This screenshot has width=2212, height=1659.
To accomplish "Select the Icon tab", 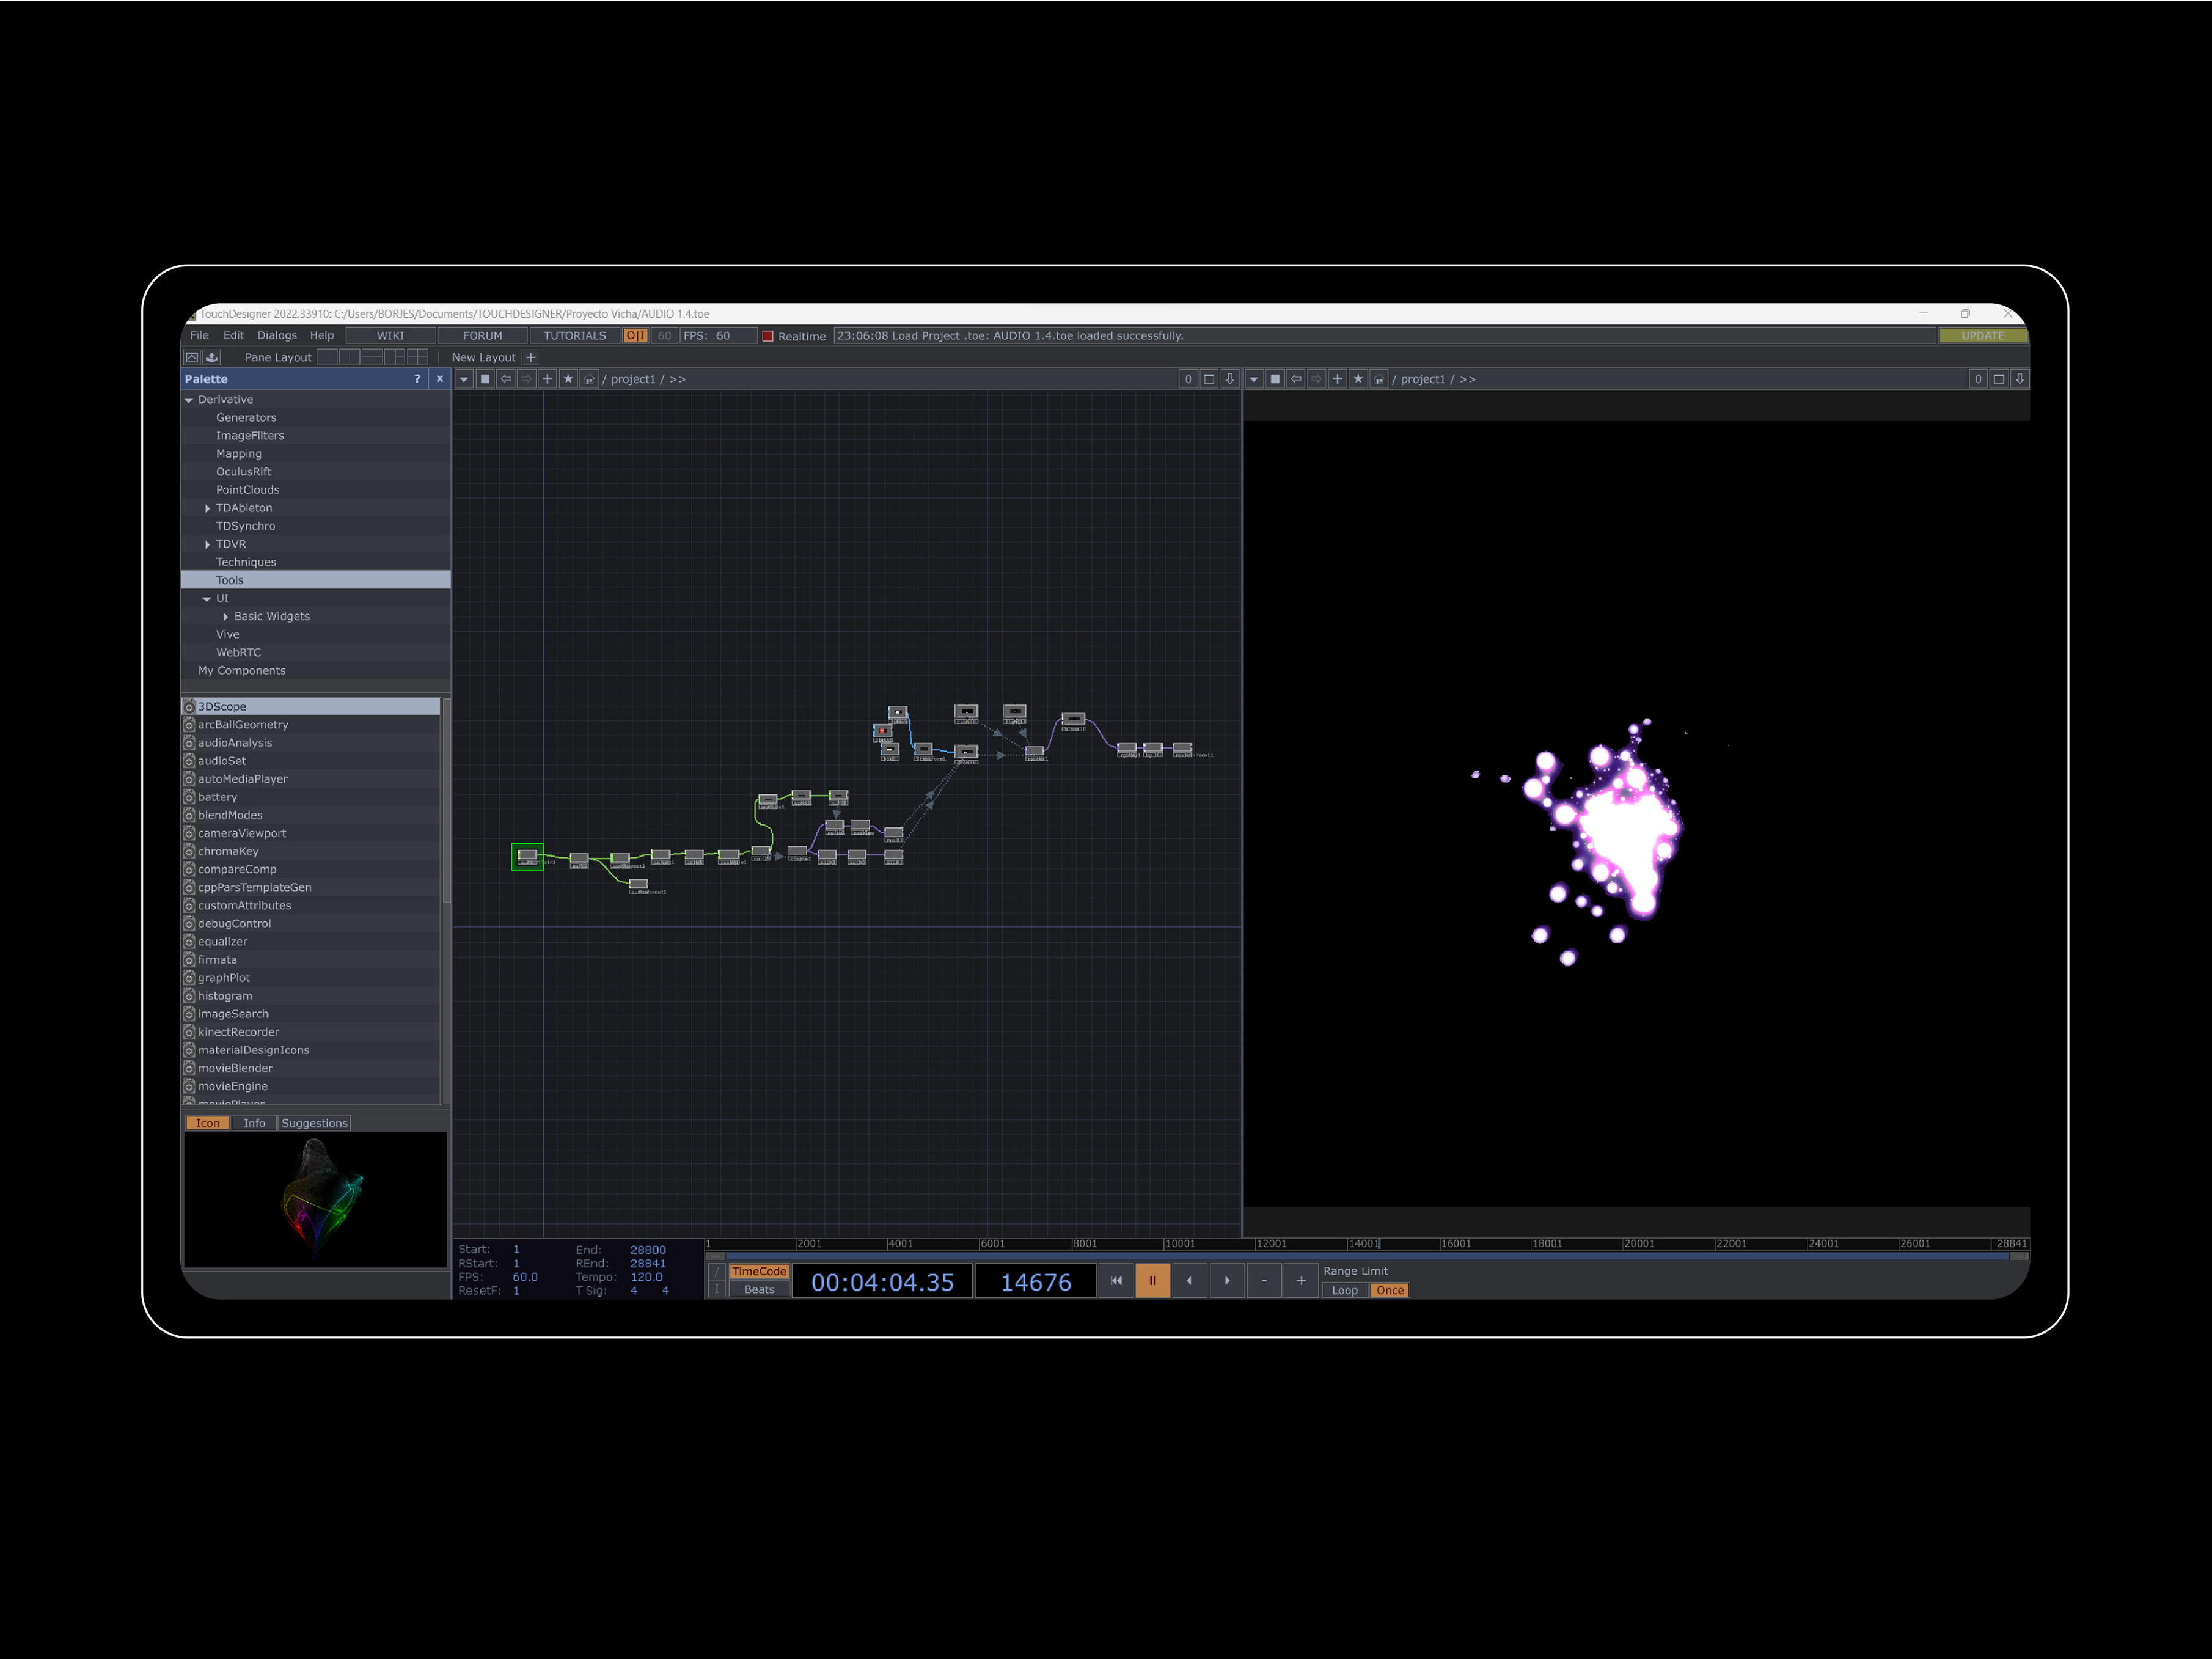I will click(x=208, y=1123).
